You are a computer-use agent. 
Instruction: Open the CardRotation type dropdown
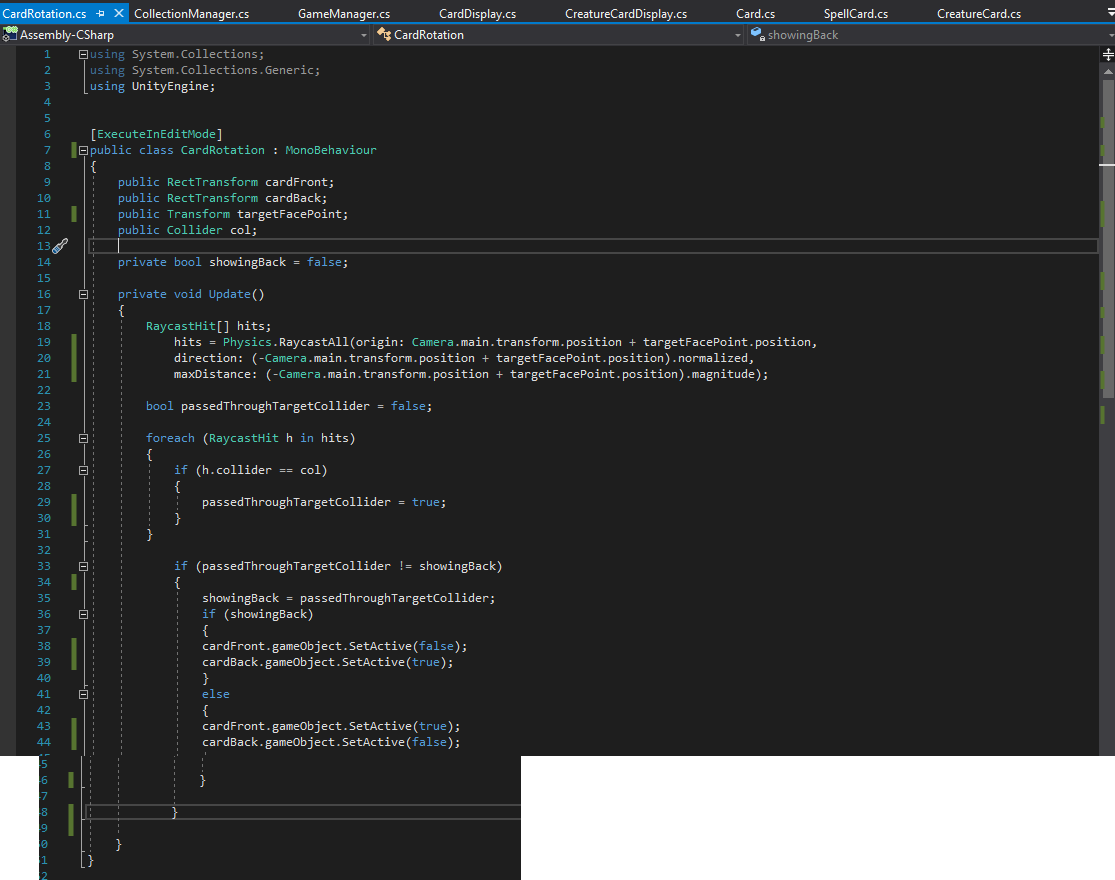[738, 35]
